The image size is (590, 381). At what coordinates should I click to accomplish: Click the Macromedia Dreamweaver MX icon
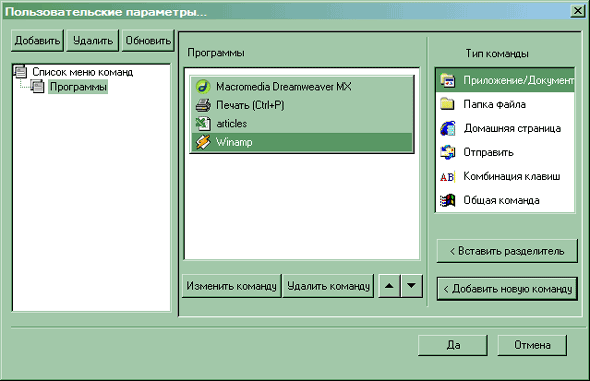pos(203,87)
